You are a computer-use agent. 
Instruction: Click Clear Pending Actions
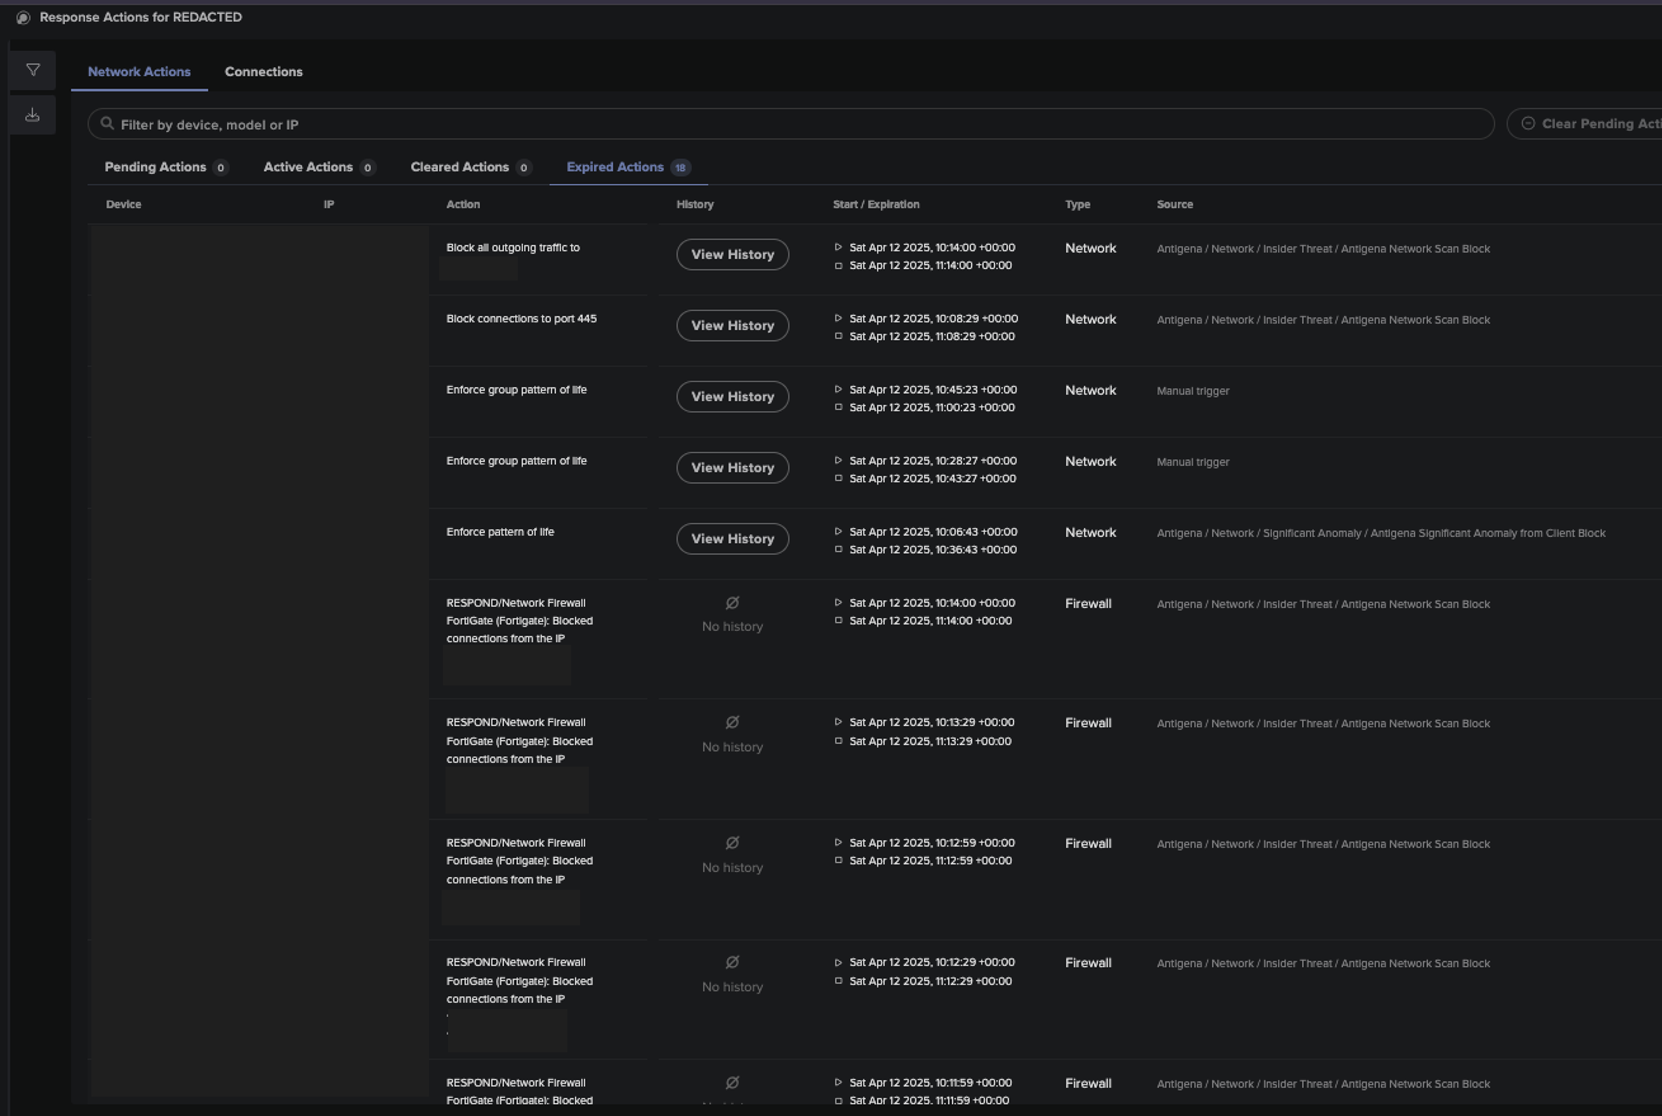tap(1595, 123)
